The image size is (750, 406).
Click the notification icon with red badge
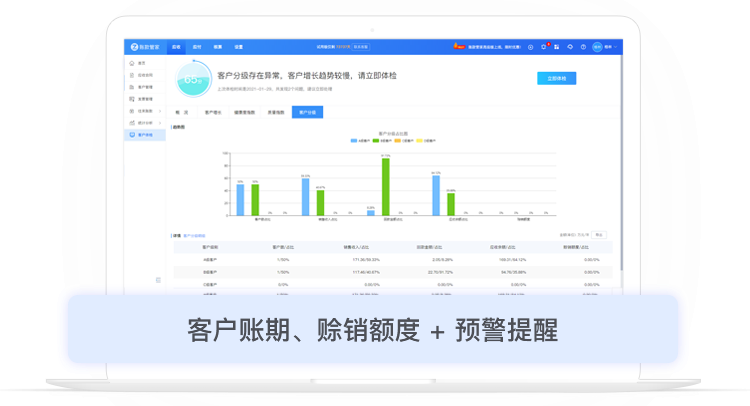[543, 46]
